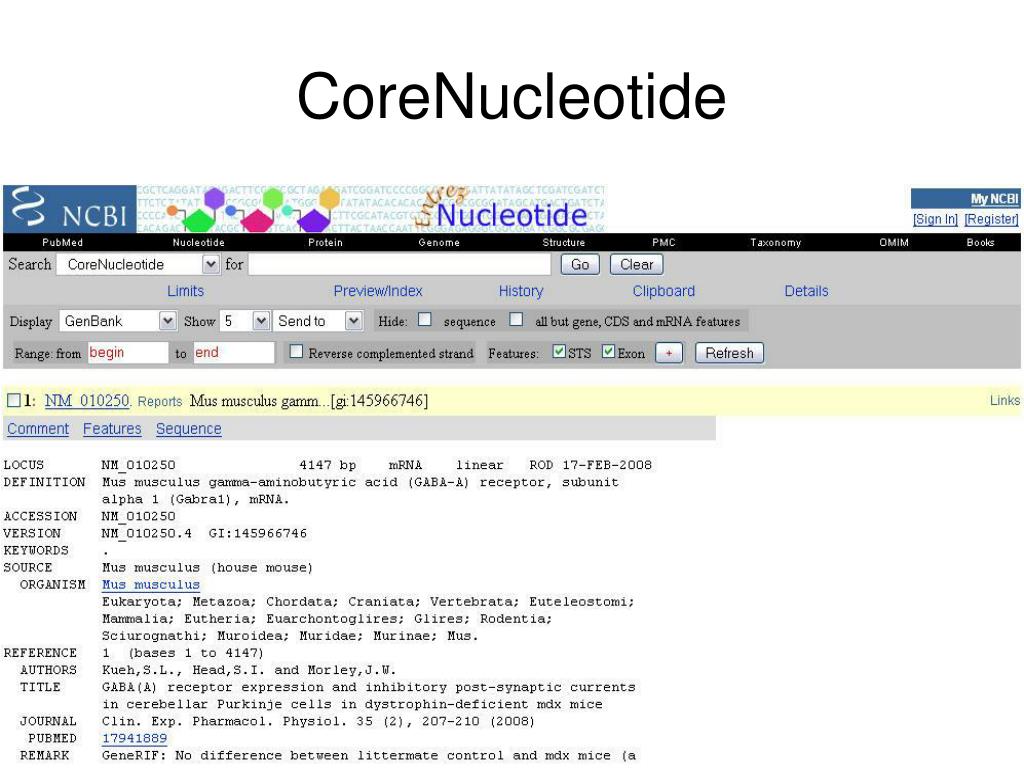Open Taxonomy in the navigation bar

(x=775, y=242)
